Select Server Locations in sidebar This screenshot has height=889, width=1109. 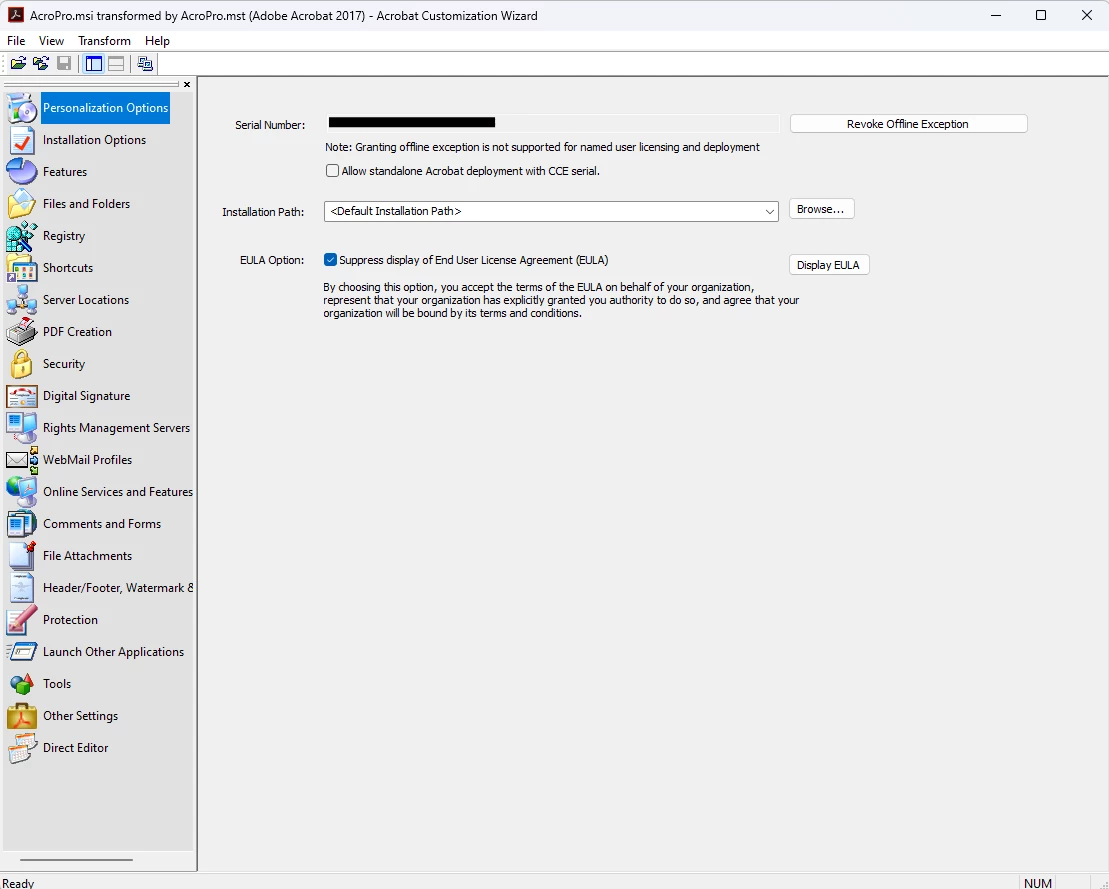[86, 300]
